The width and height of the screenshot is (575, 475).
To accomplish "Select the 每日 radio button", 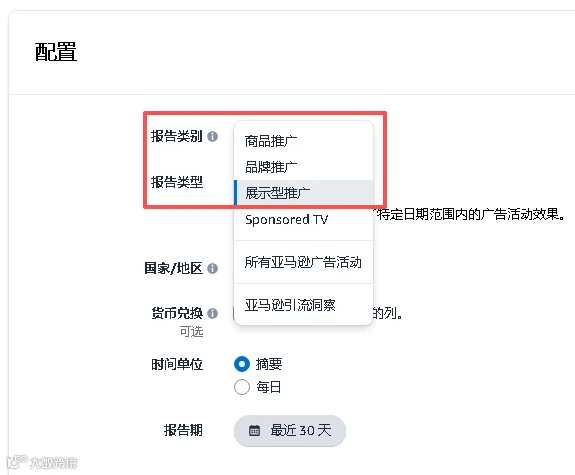I will point(242,387).
